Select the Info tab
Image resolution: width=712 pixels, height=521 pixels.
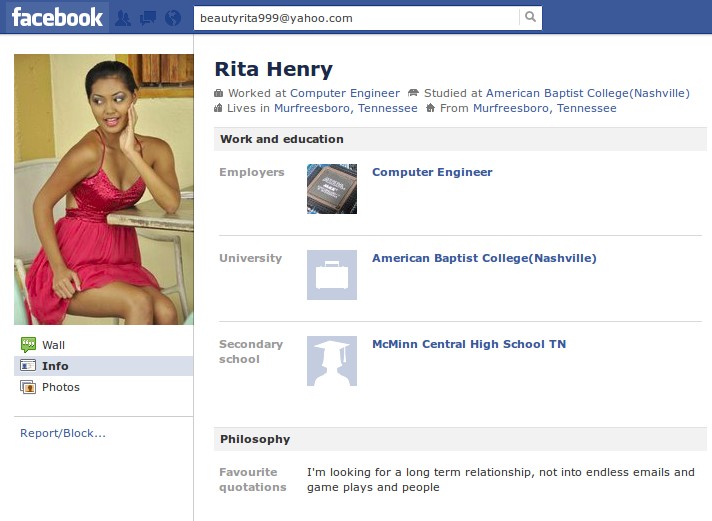coord(104,366)
